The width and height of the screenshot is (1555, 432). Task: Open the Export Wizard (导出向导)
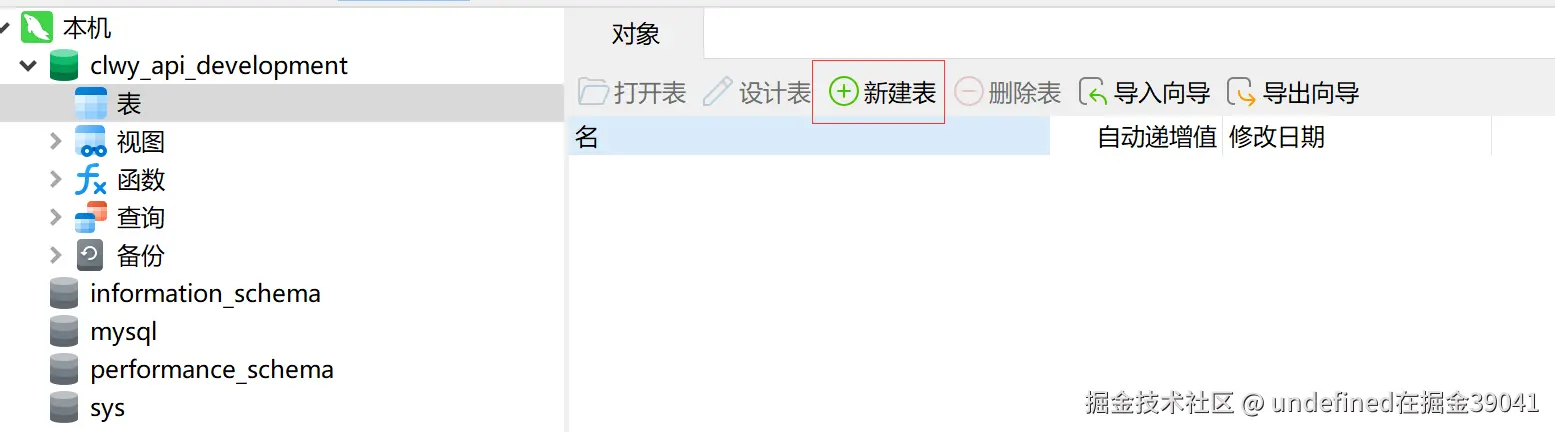(1293, 93)
